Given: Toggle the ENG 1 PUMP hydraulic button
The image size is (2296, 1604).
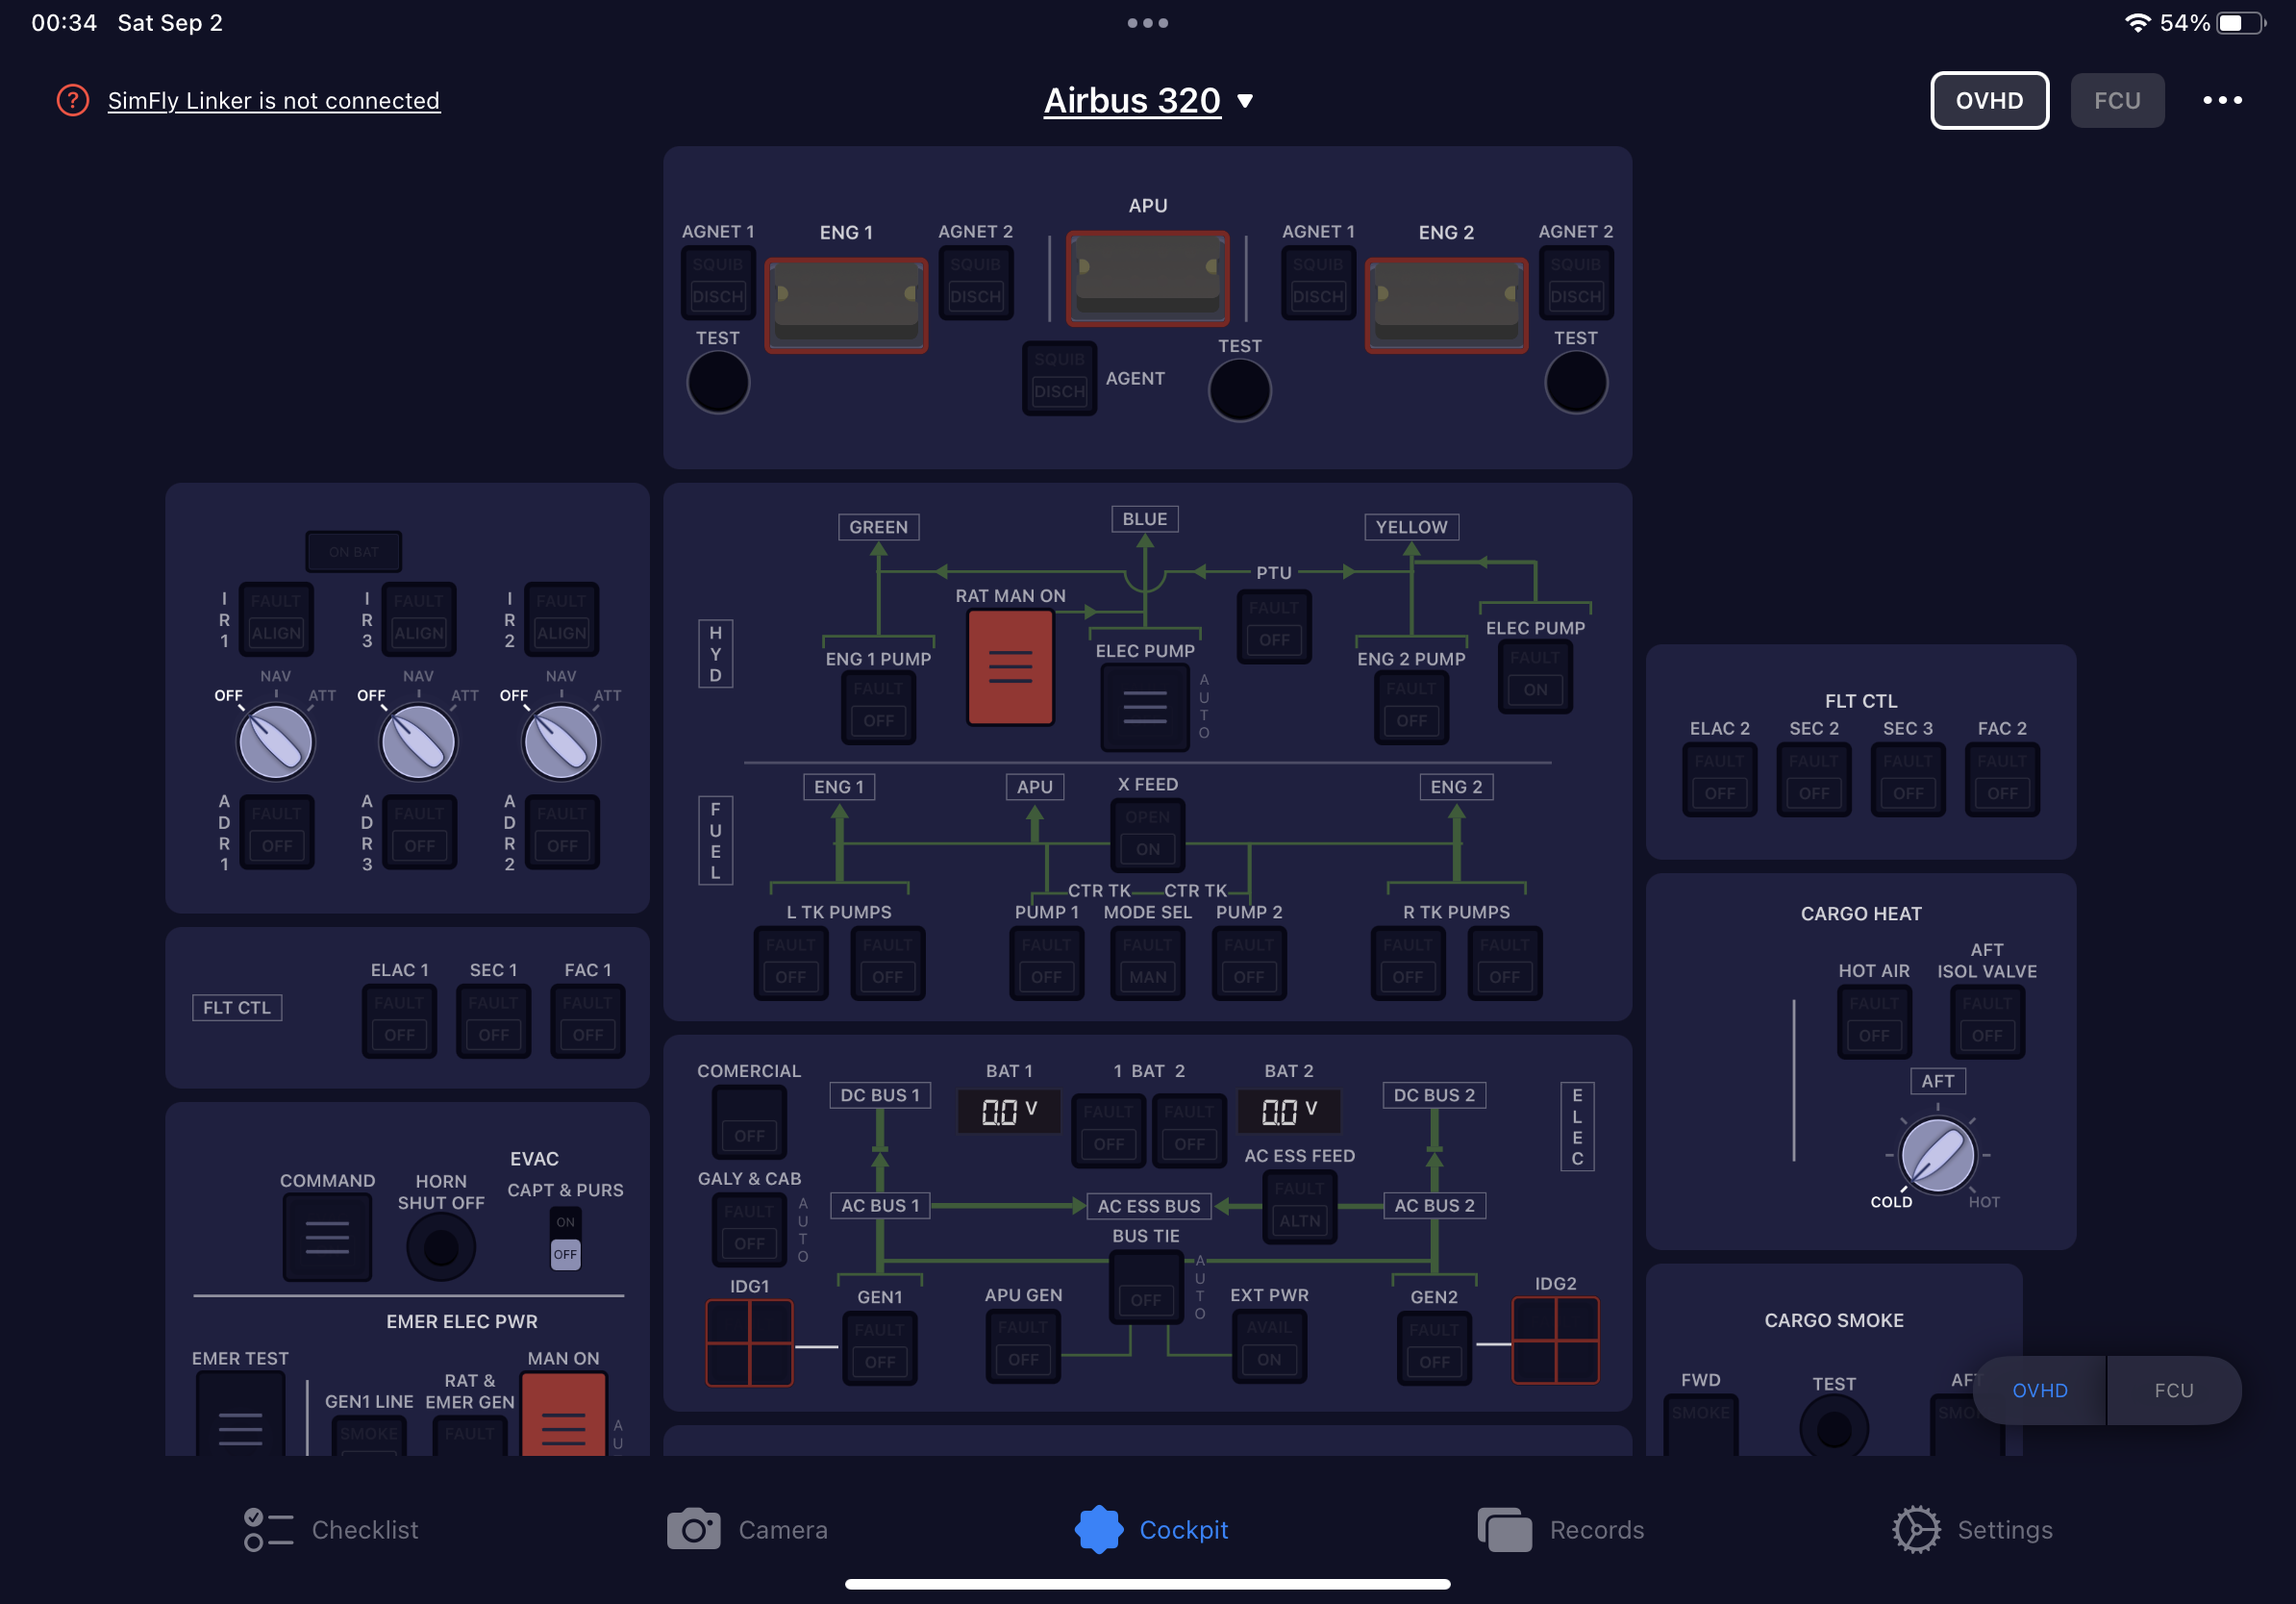Looking at the screenshot, I should click(x=878, y=706).
